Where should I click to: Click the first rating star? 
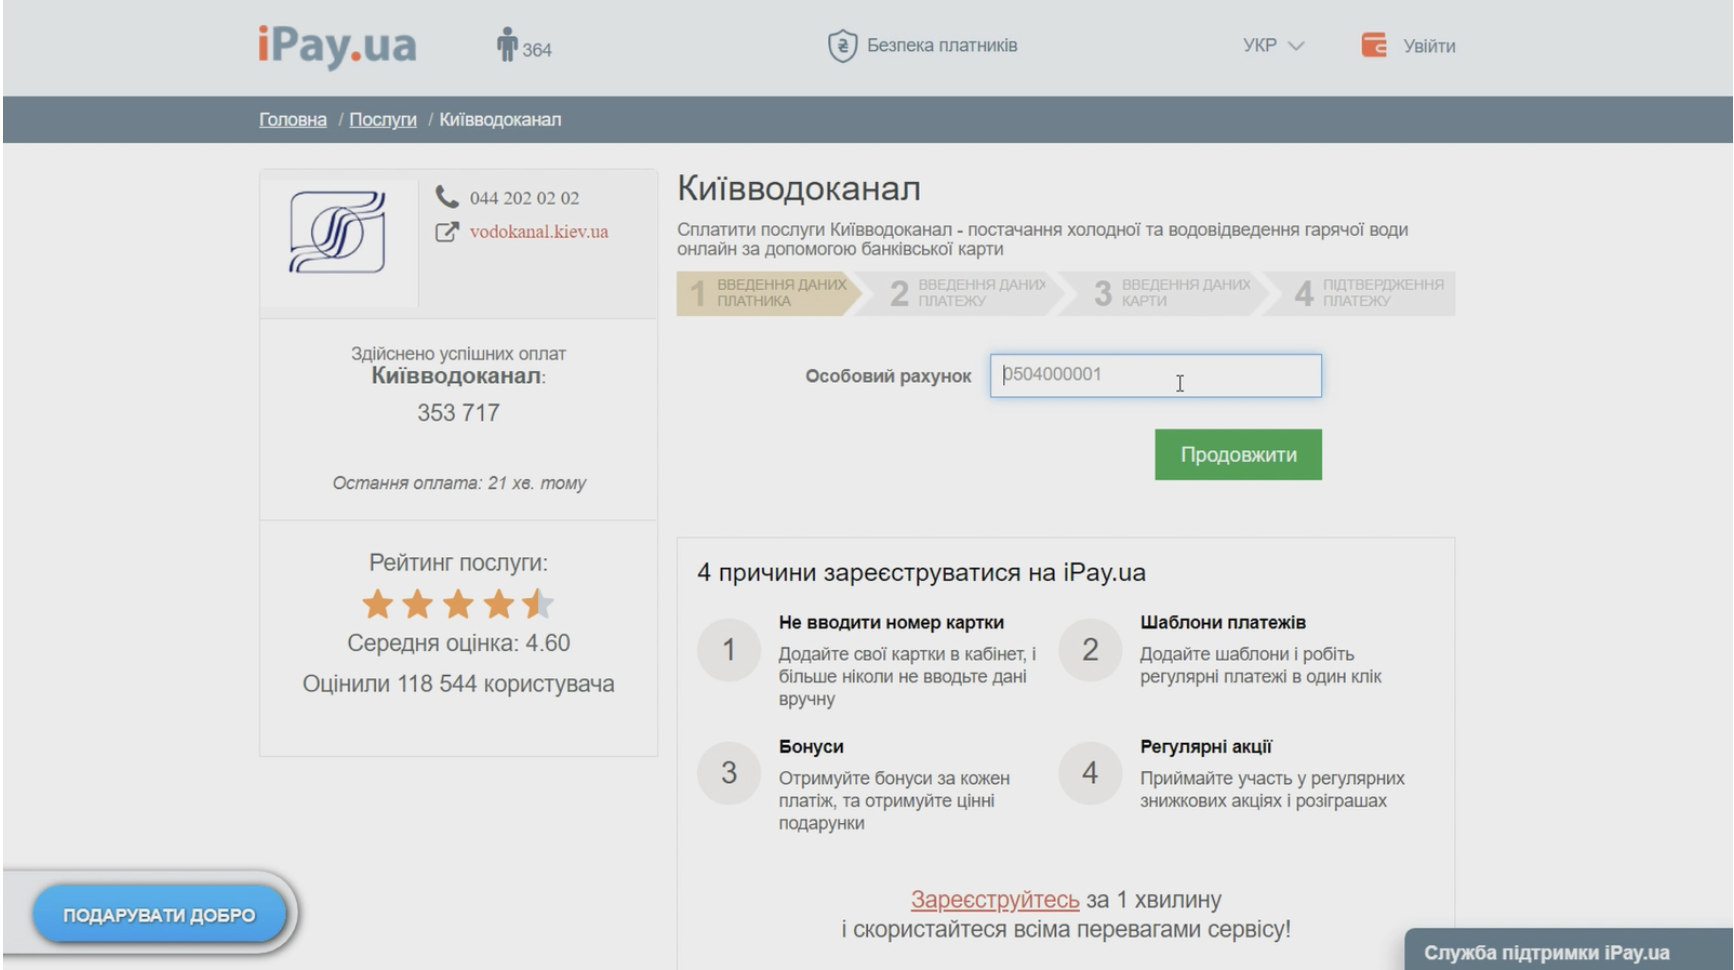tap(377, 604)
